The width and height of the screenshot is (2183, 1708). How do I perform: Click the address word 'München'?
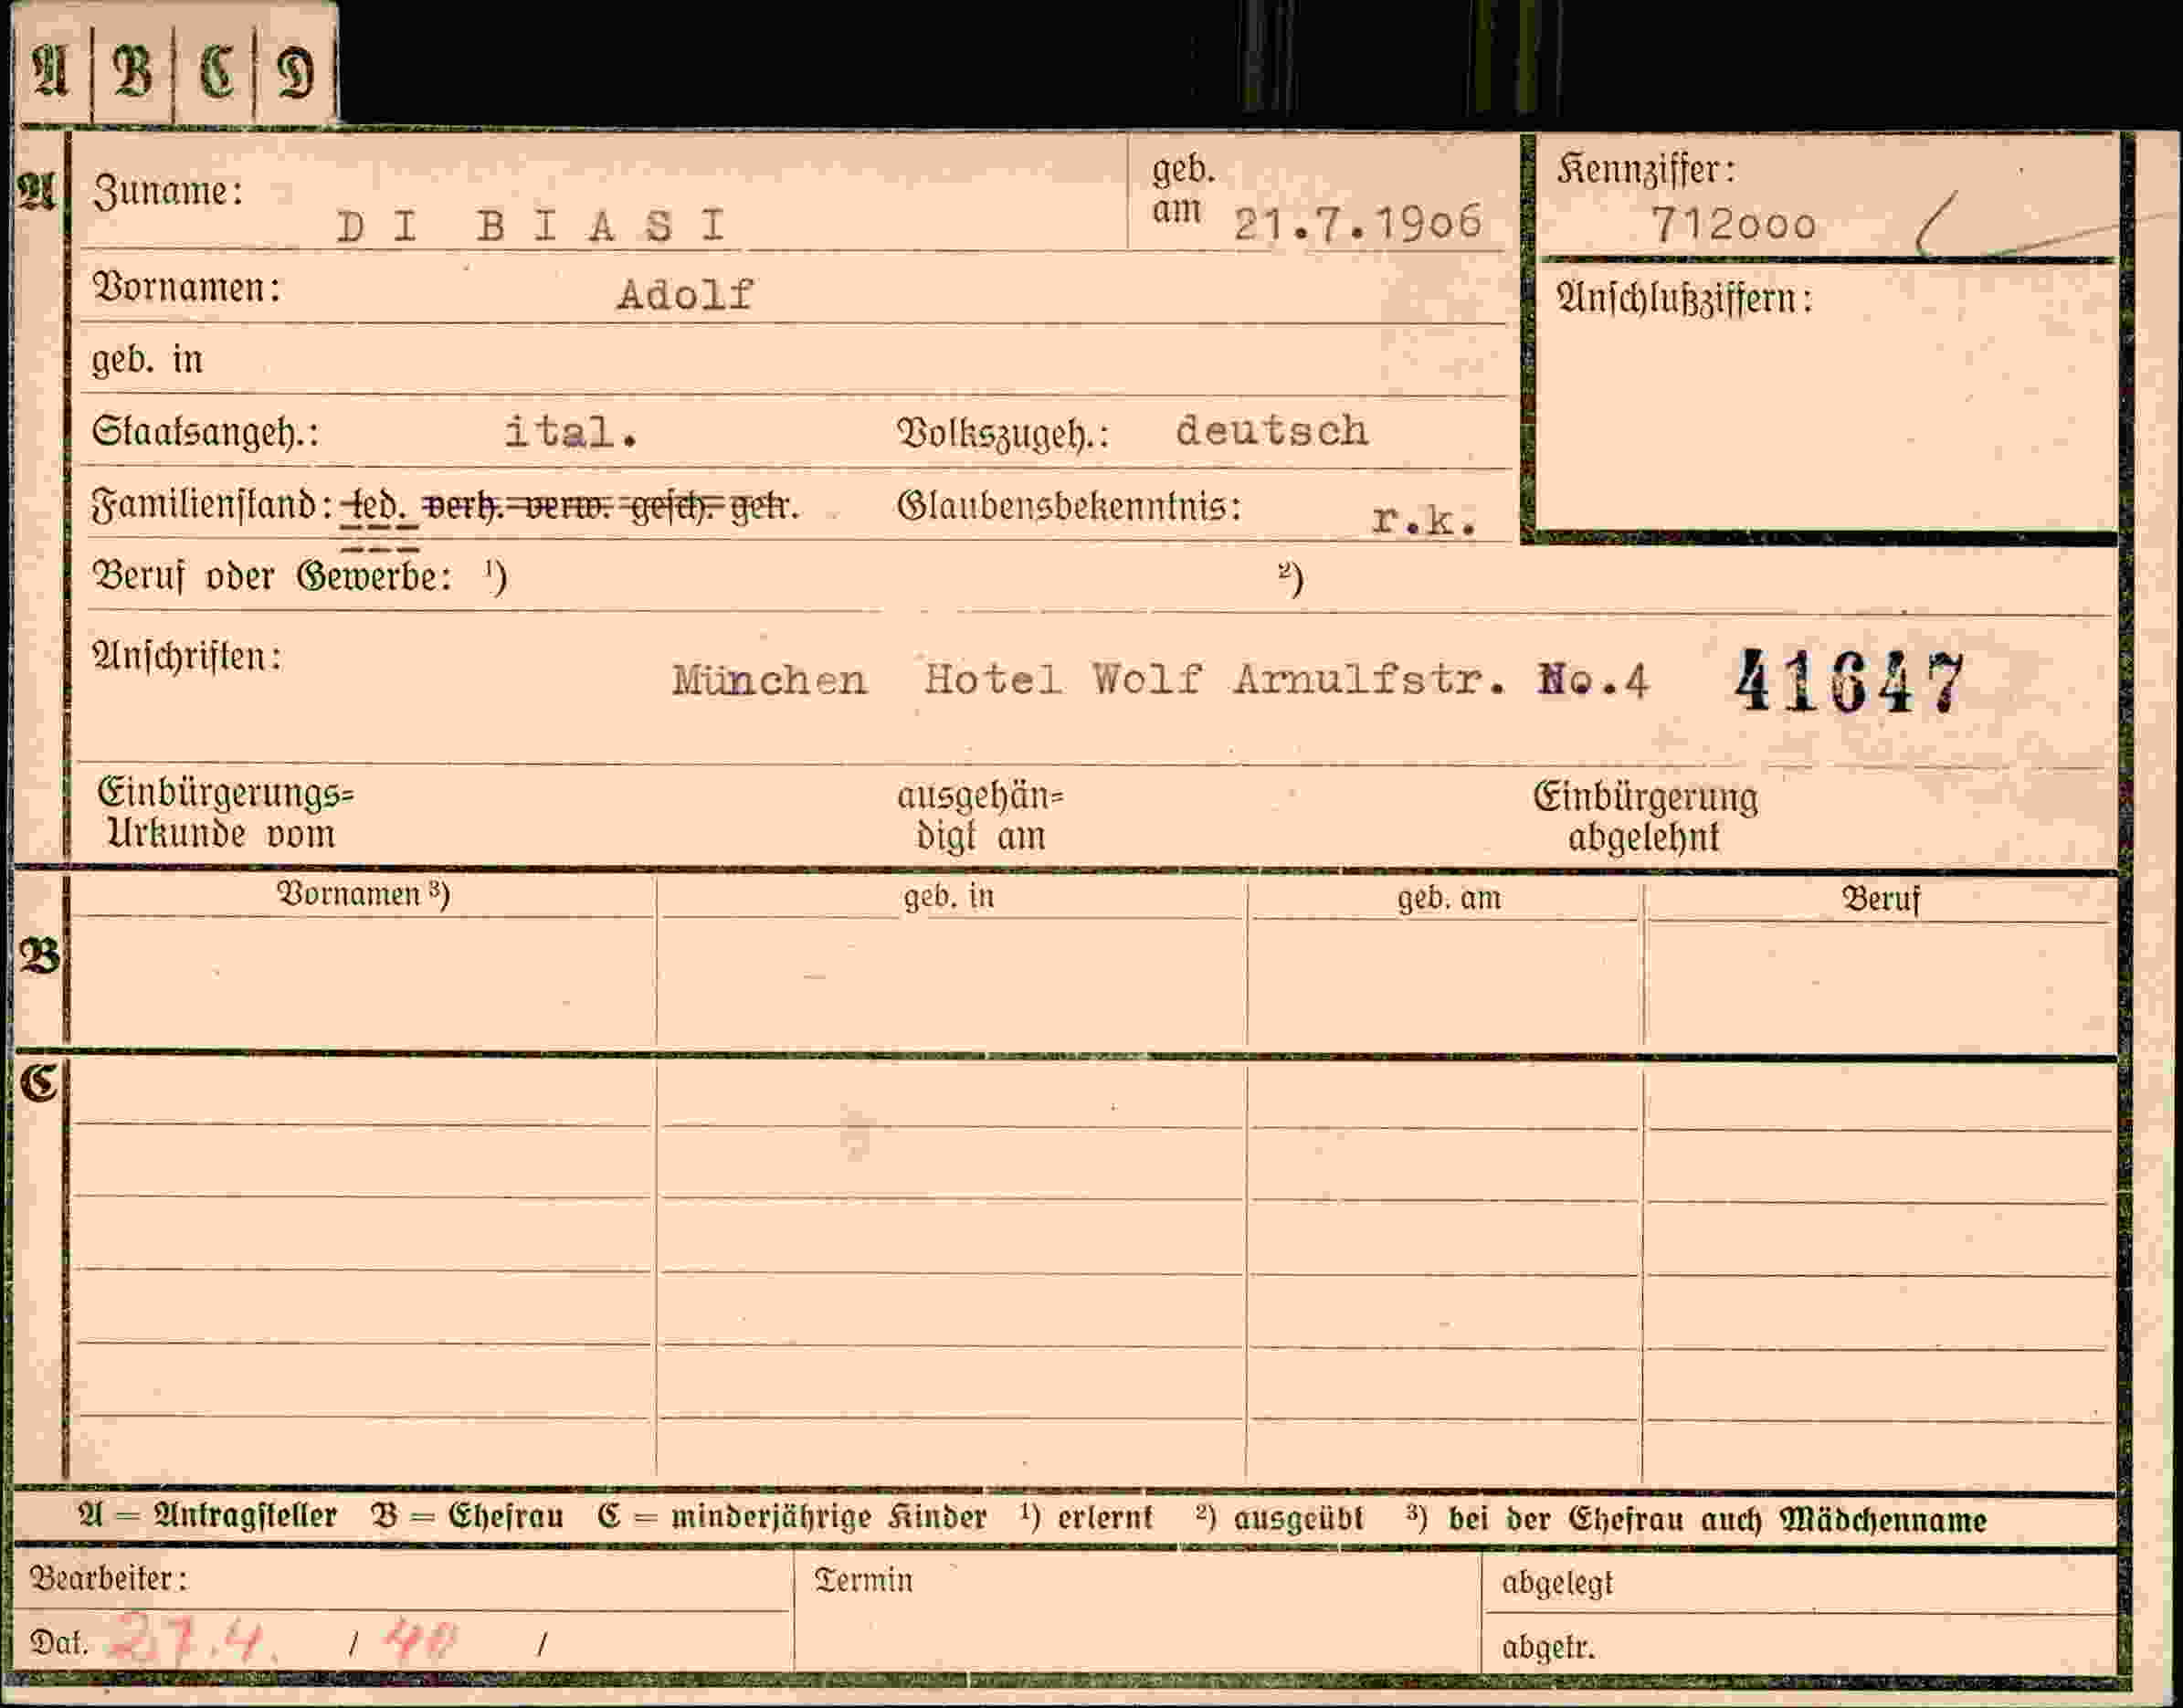(x=769, y=681)
